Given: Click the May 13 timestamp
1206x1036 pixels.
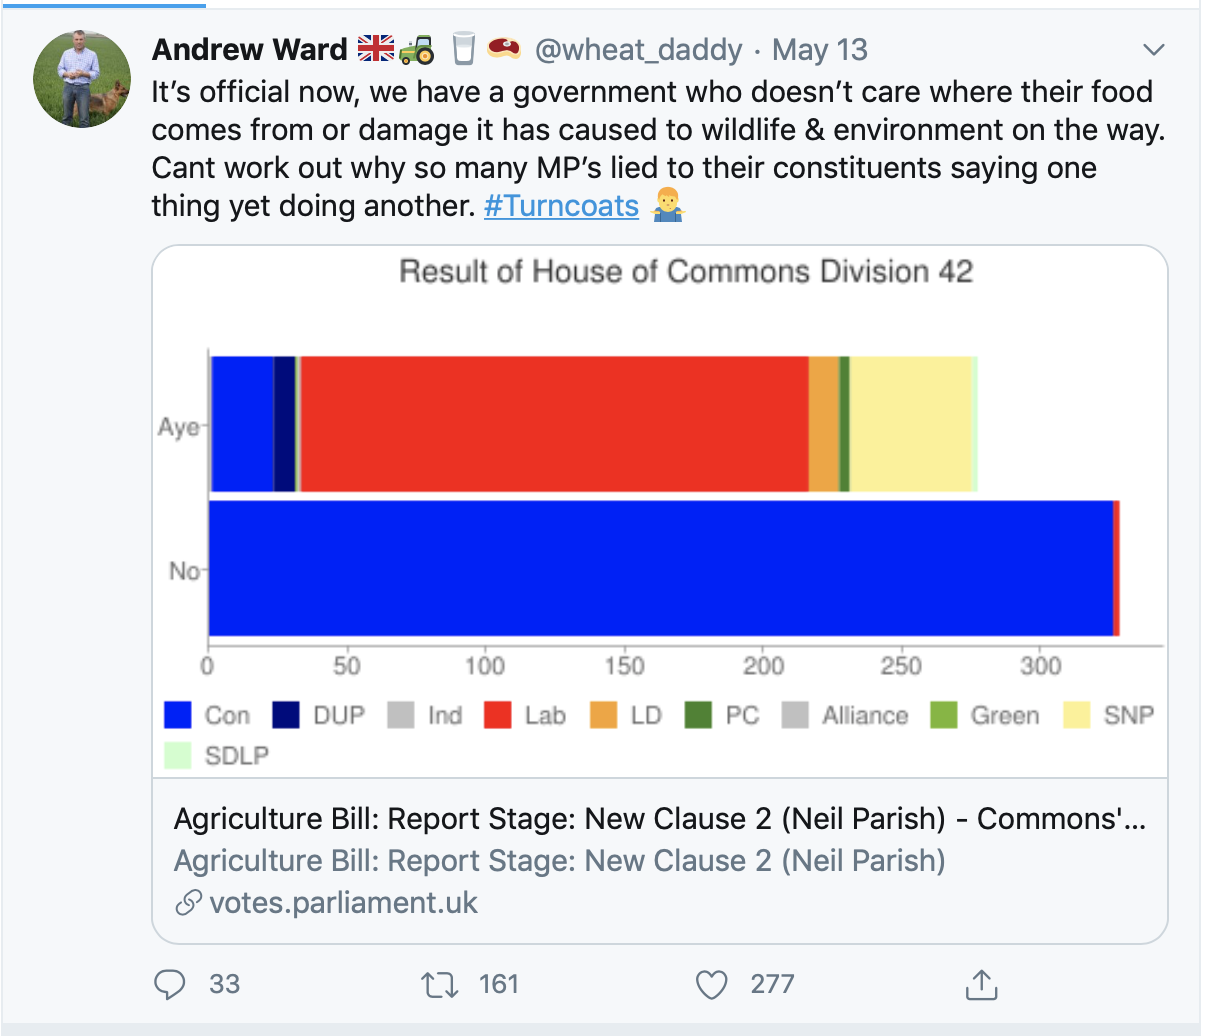Looking at the screenshot, I should pos(820,50).
